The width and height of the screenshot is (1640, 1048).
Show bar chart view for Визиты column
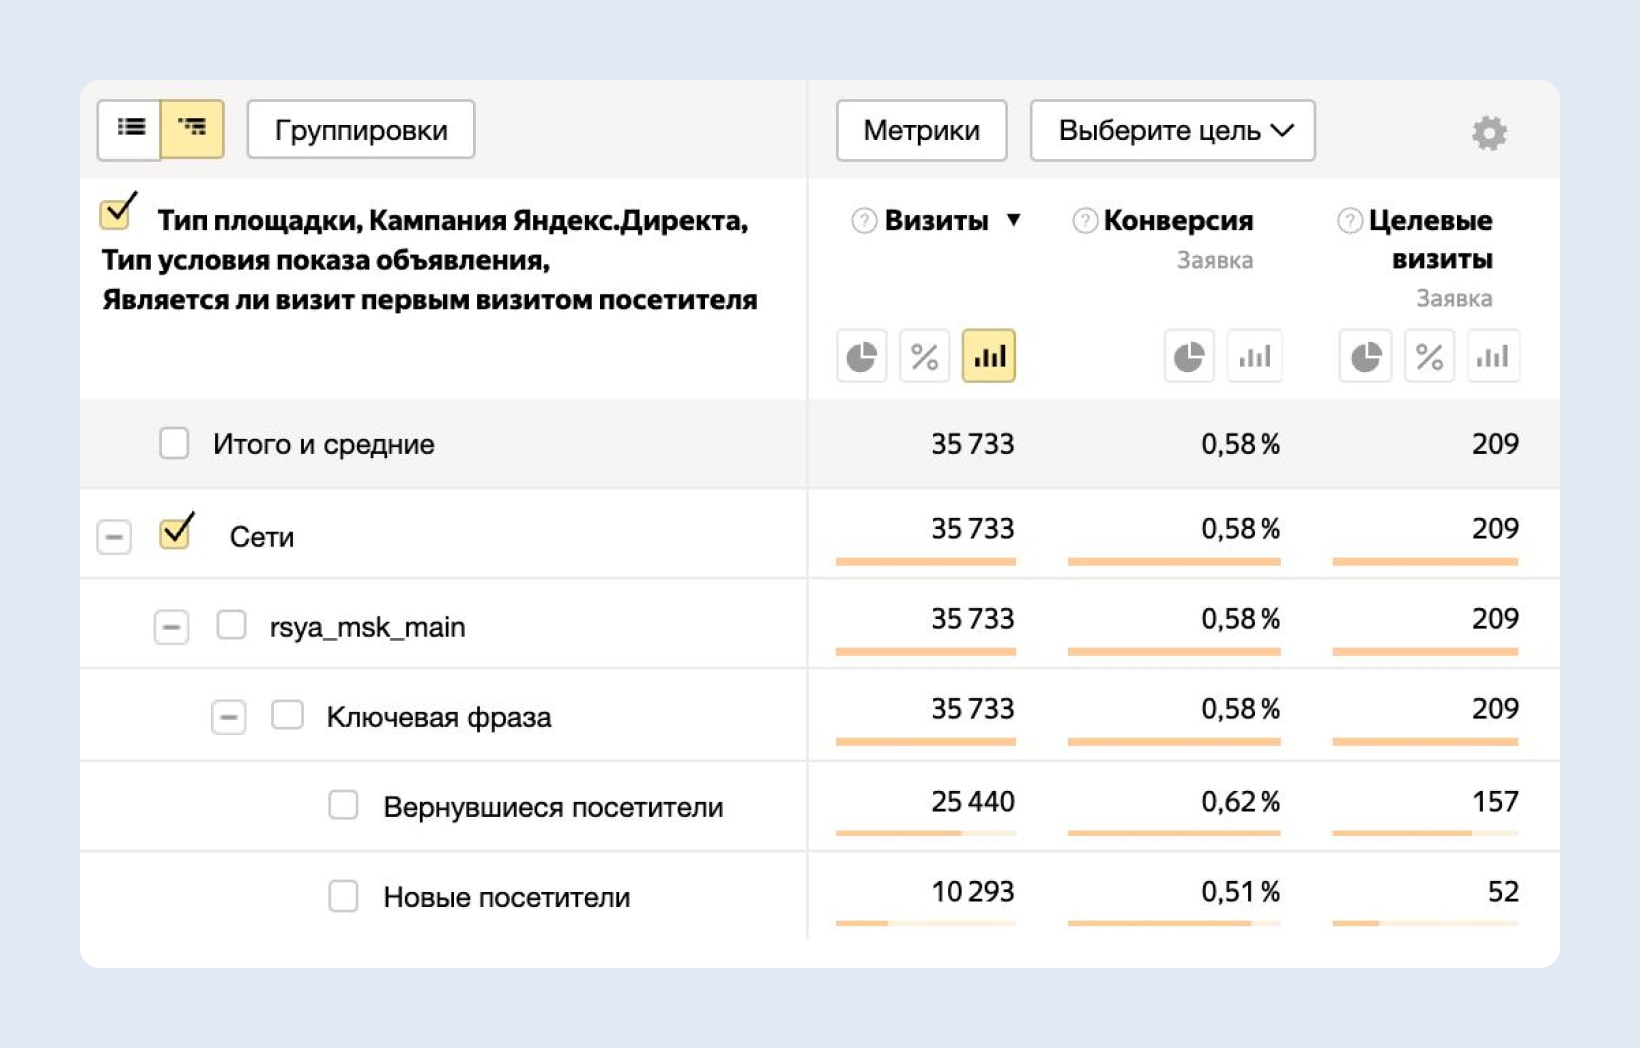click(989, 356)
